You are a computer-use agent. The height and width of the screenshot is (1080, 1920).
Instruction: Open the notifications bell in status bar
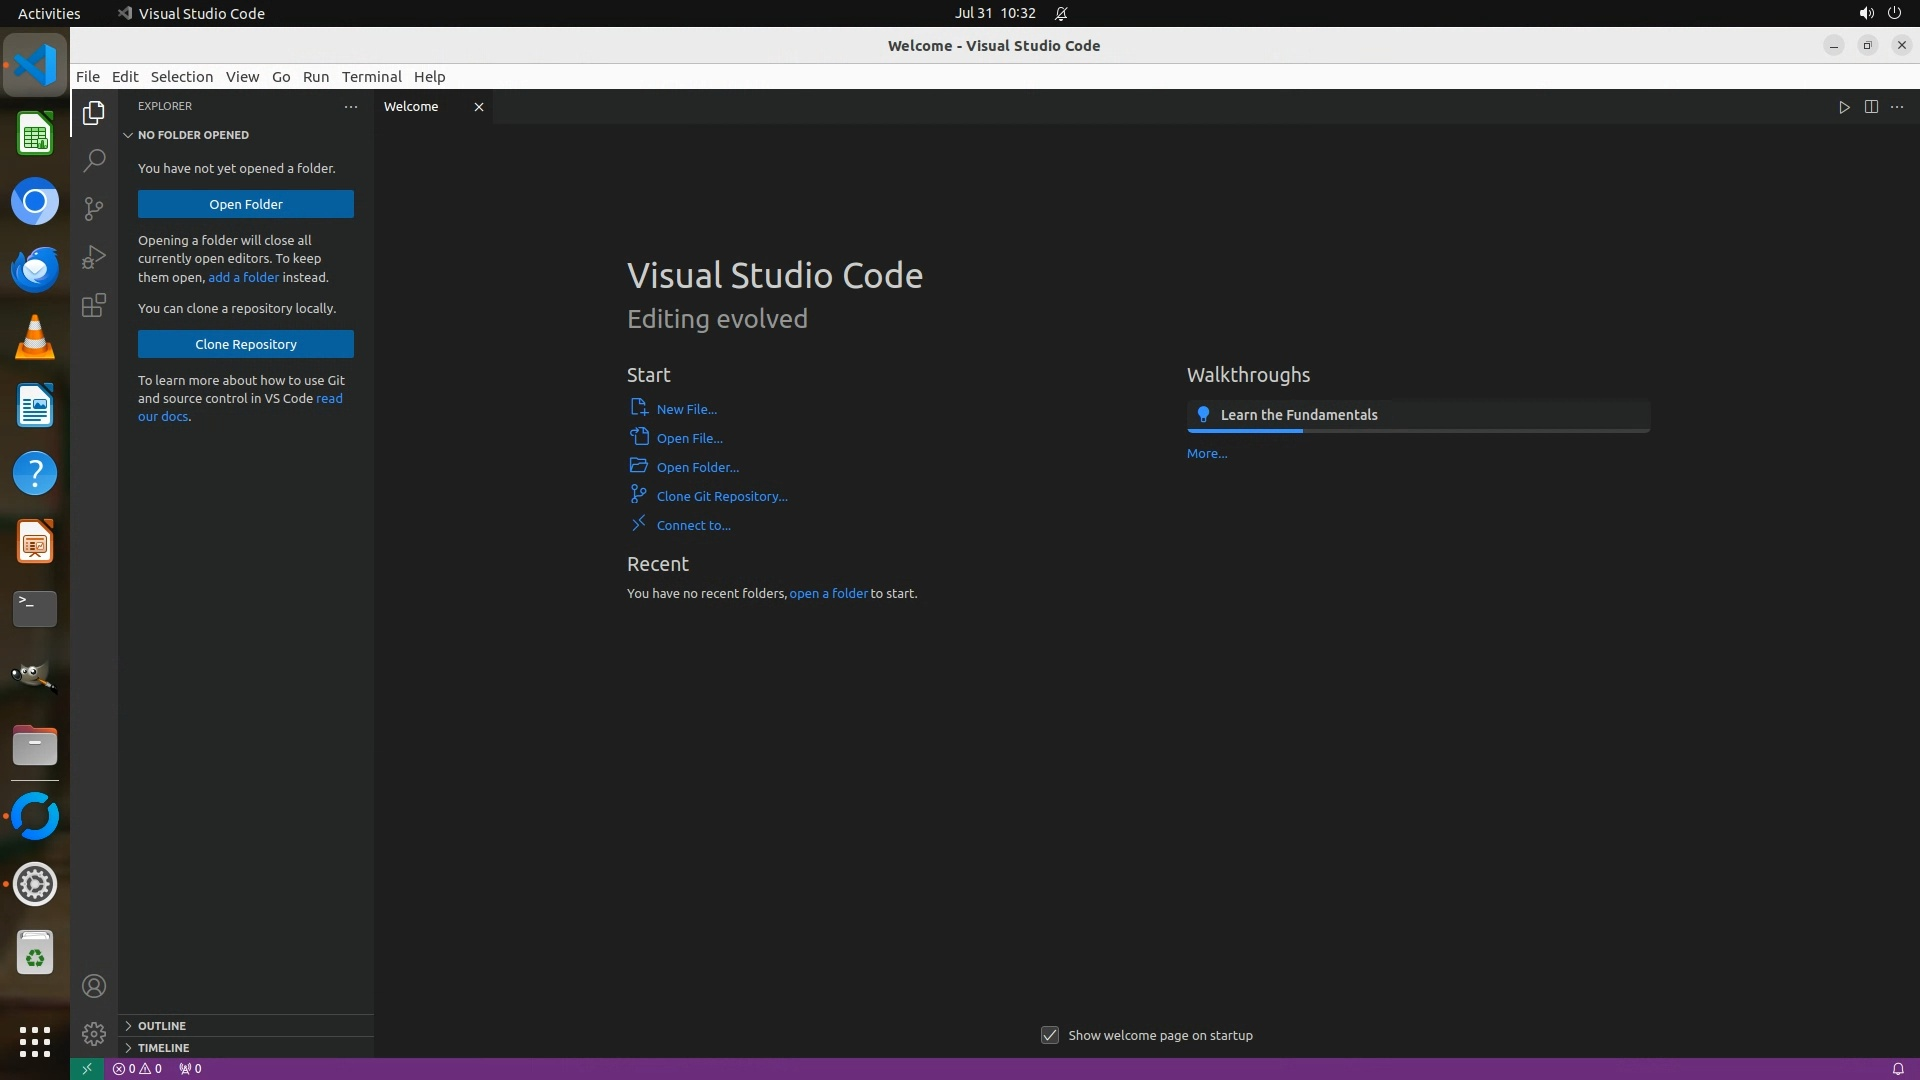1897,1068
